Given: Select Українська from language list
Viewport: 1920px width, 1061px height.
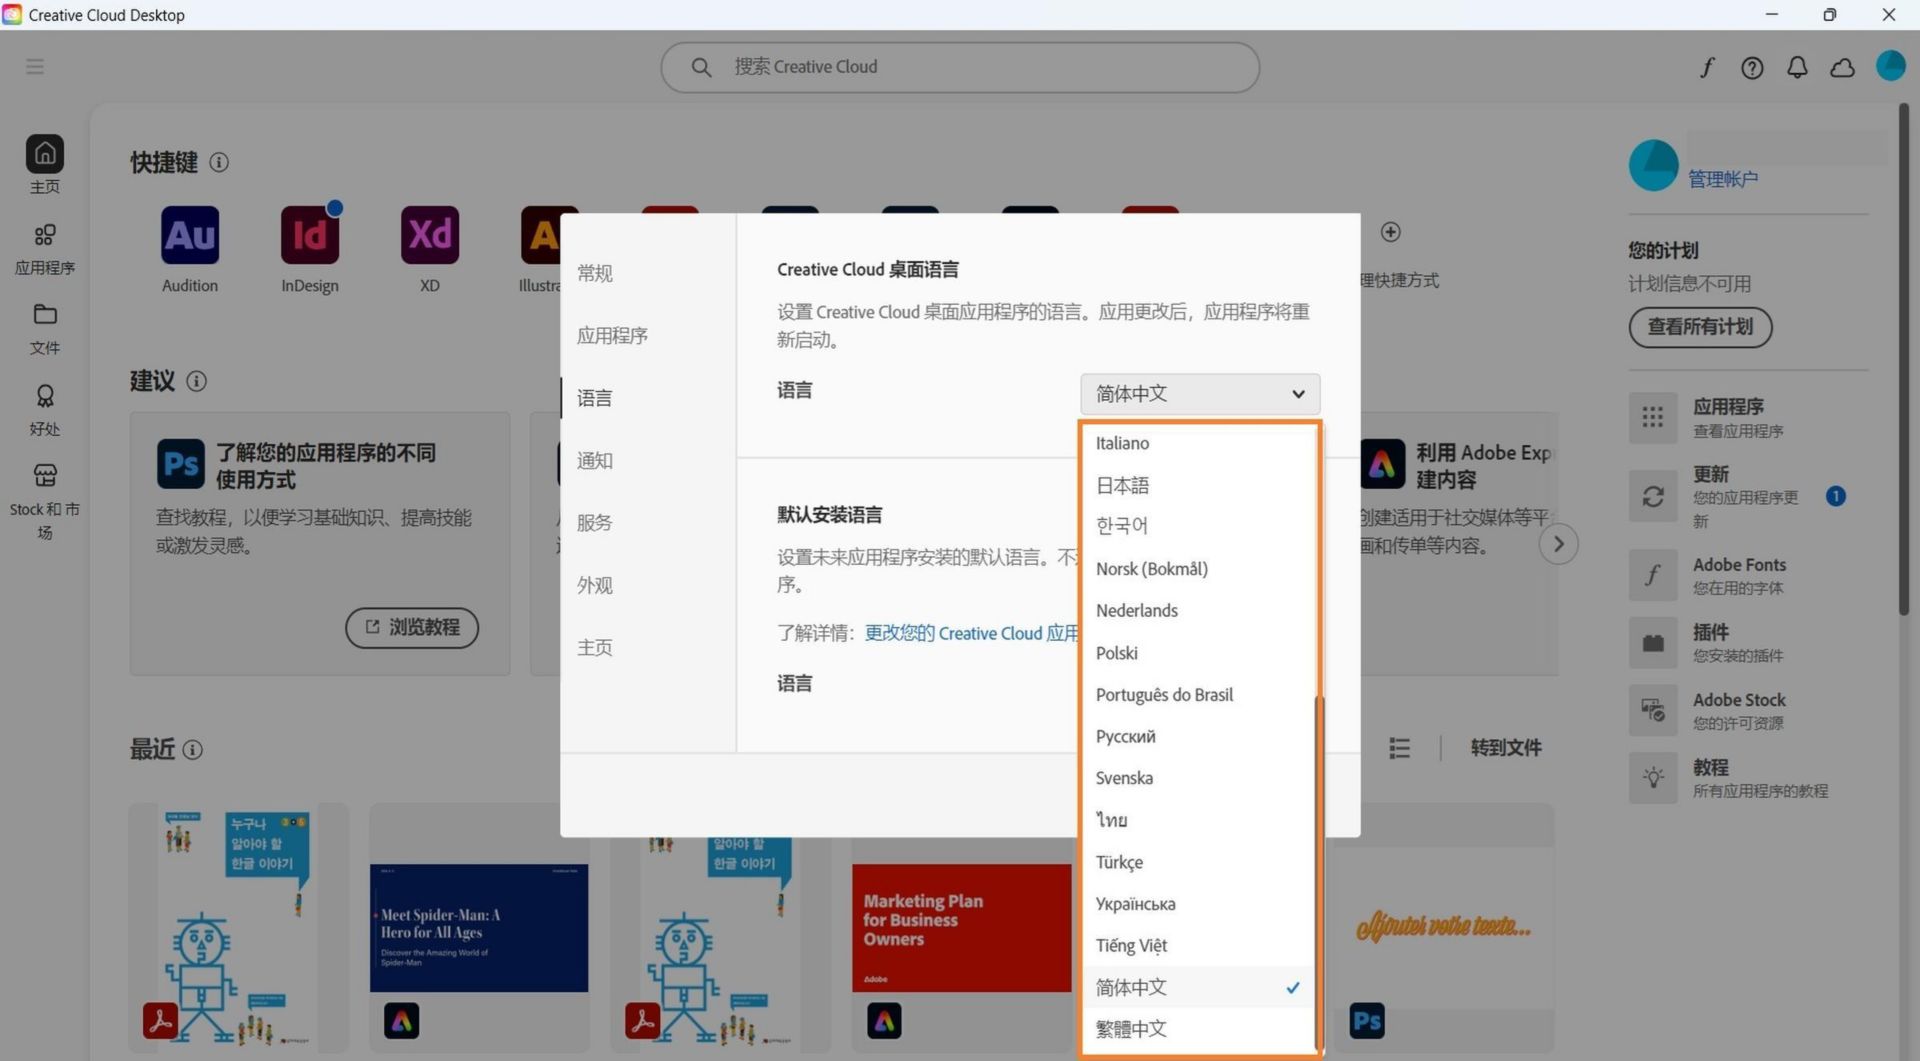Looking at the screenshot, I should click(x=1198, y=904).
